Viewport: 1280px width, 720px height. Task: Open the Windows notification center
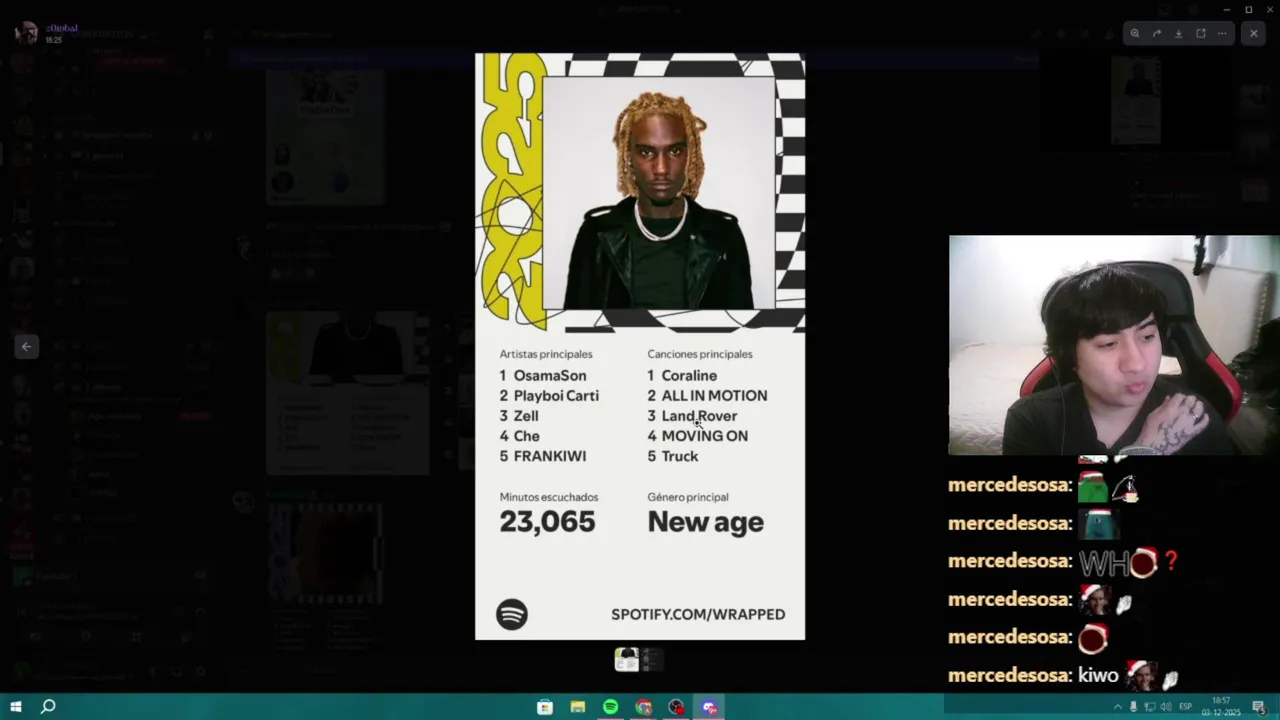pos(1259,707)
